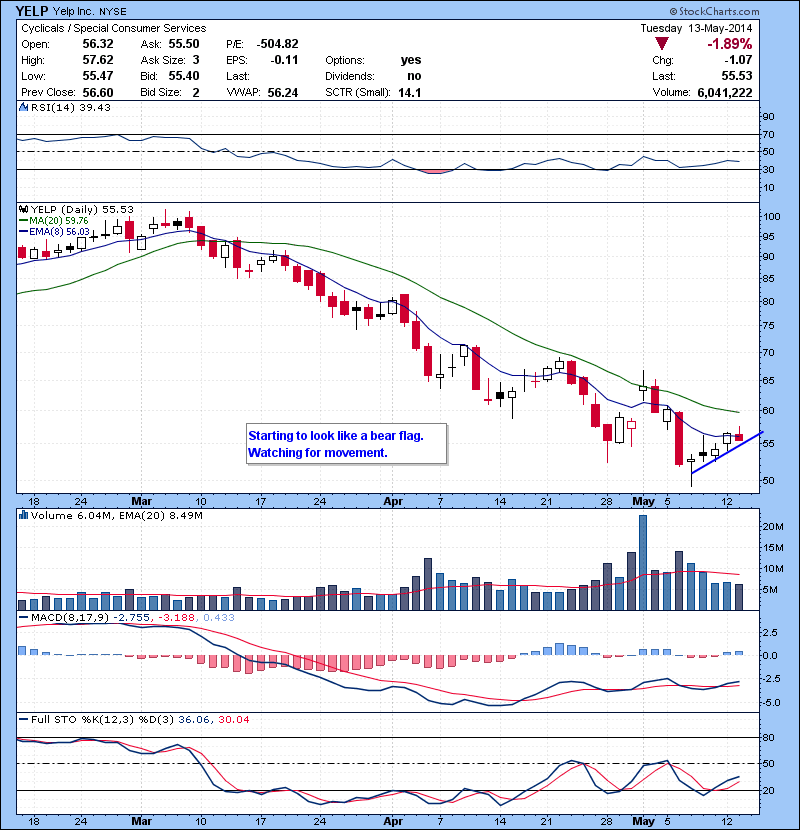Click the VWAP value 56.24
800x830 pixels.
[283, 93]
